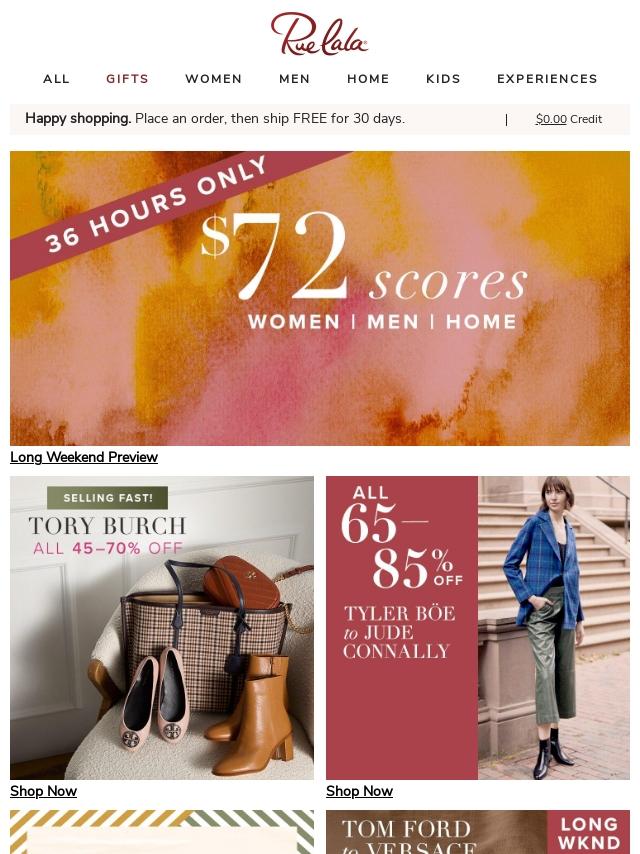Click Shop Now under the 65–85% off promo
640x854 pixels.
[359, 791]
